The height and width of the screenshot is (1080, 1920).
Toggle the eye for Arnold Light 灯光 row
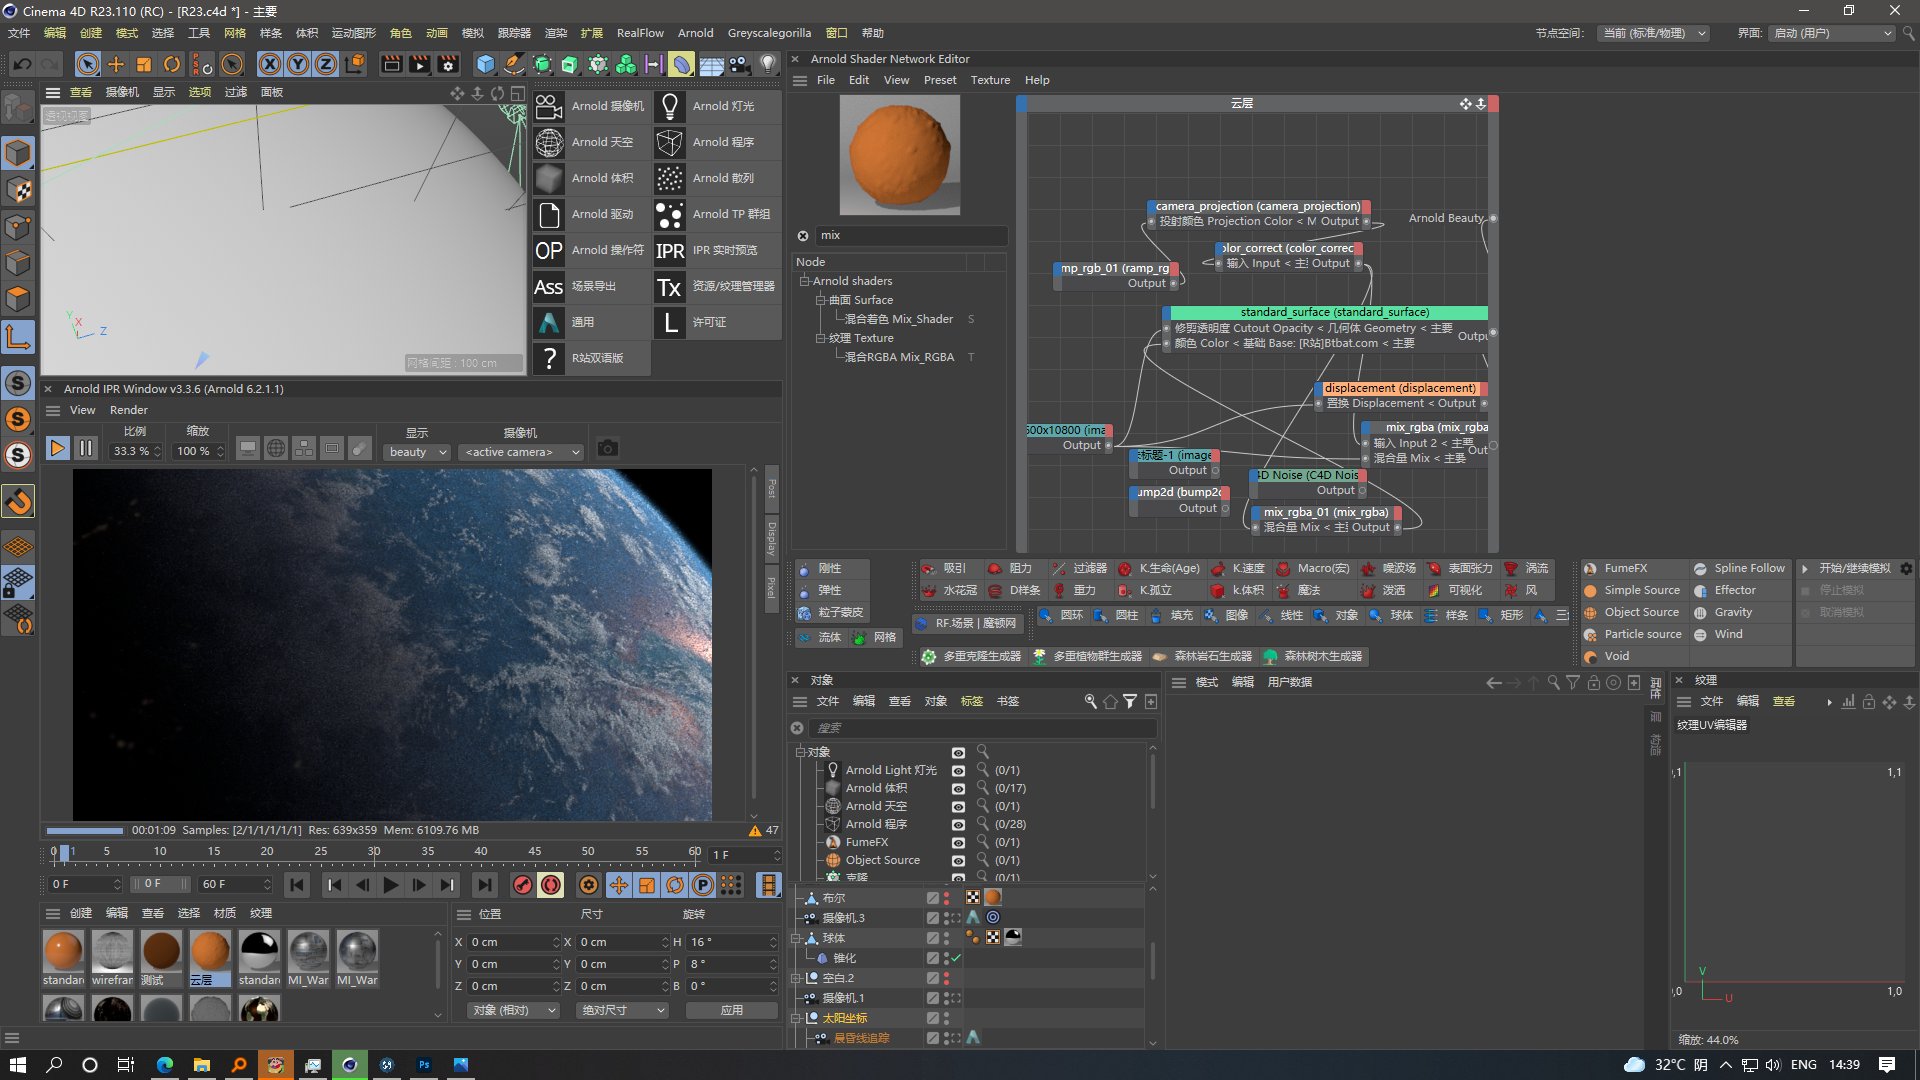[958, 771]
